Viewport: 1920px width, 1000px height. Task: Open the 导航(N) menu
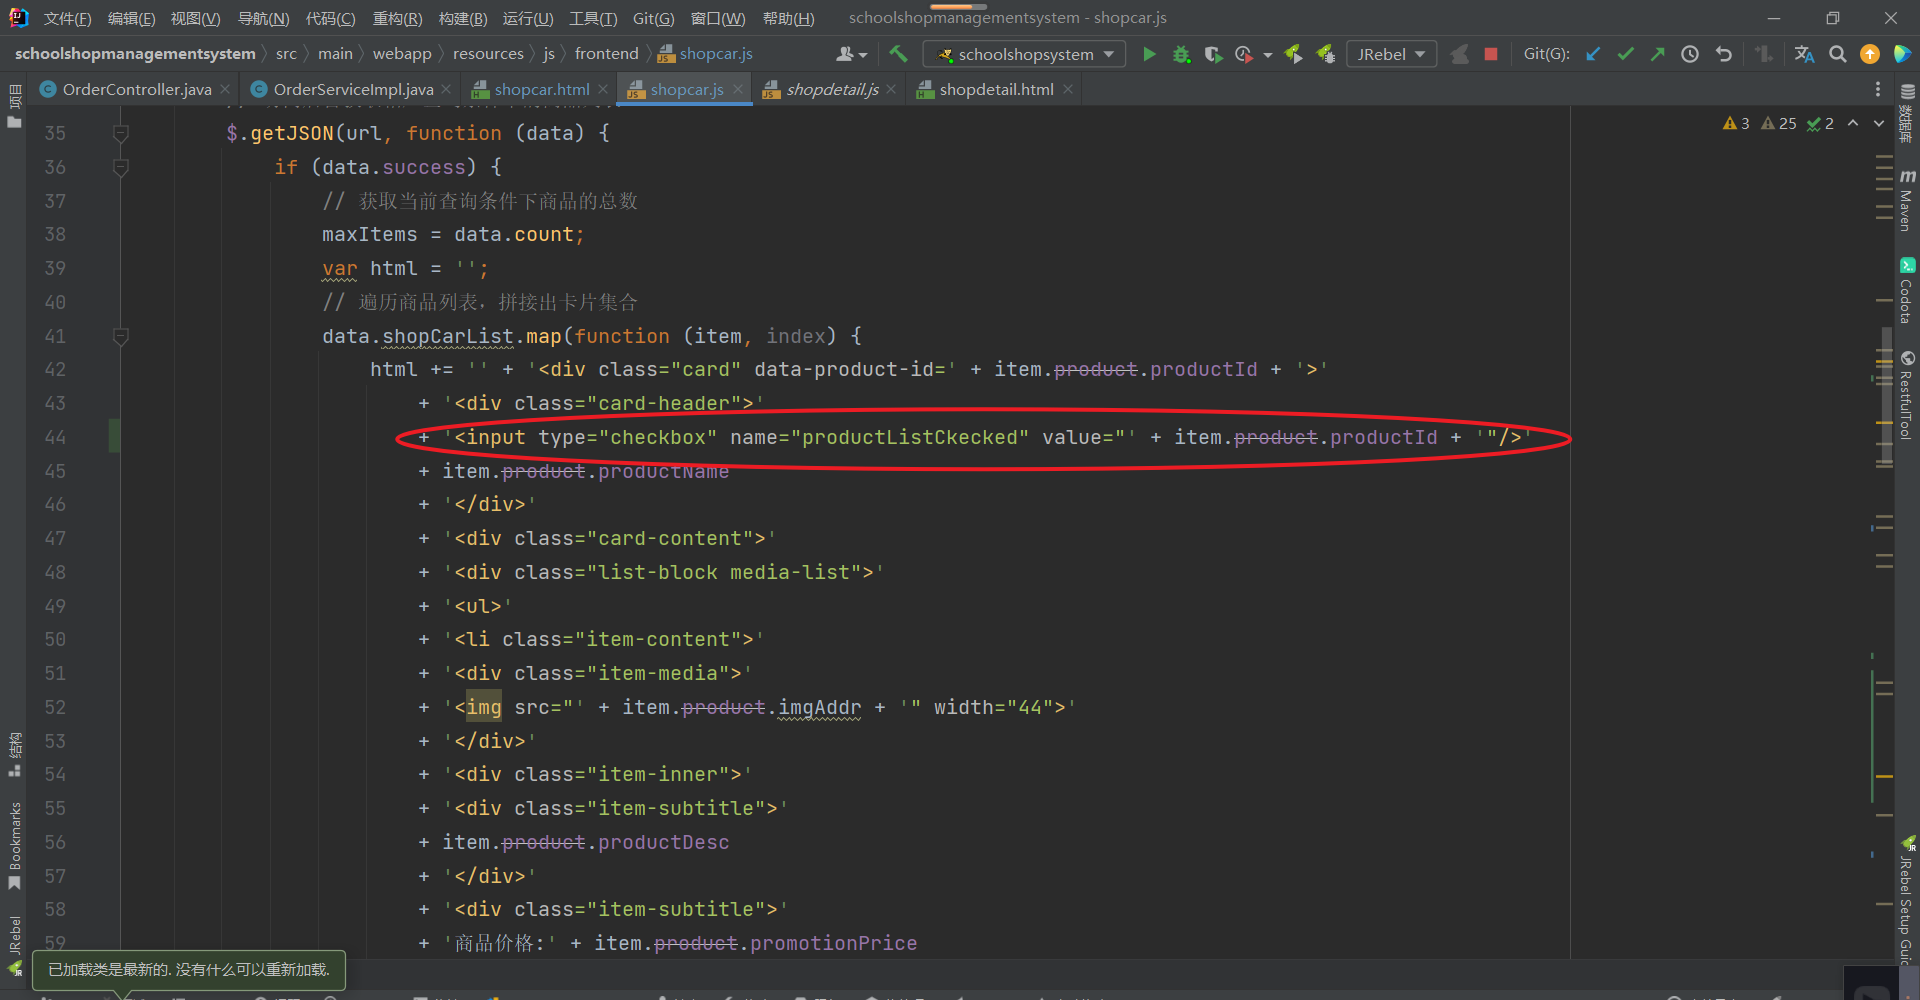click(x=263, y=18)
